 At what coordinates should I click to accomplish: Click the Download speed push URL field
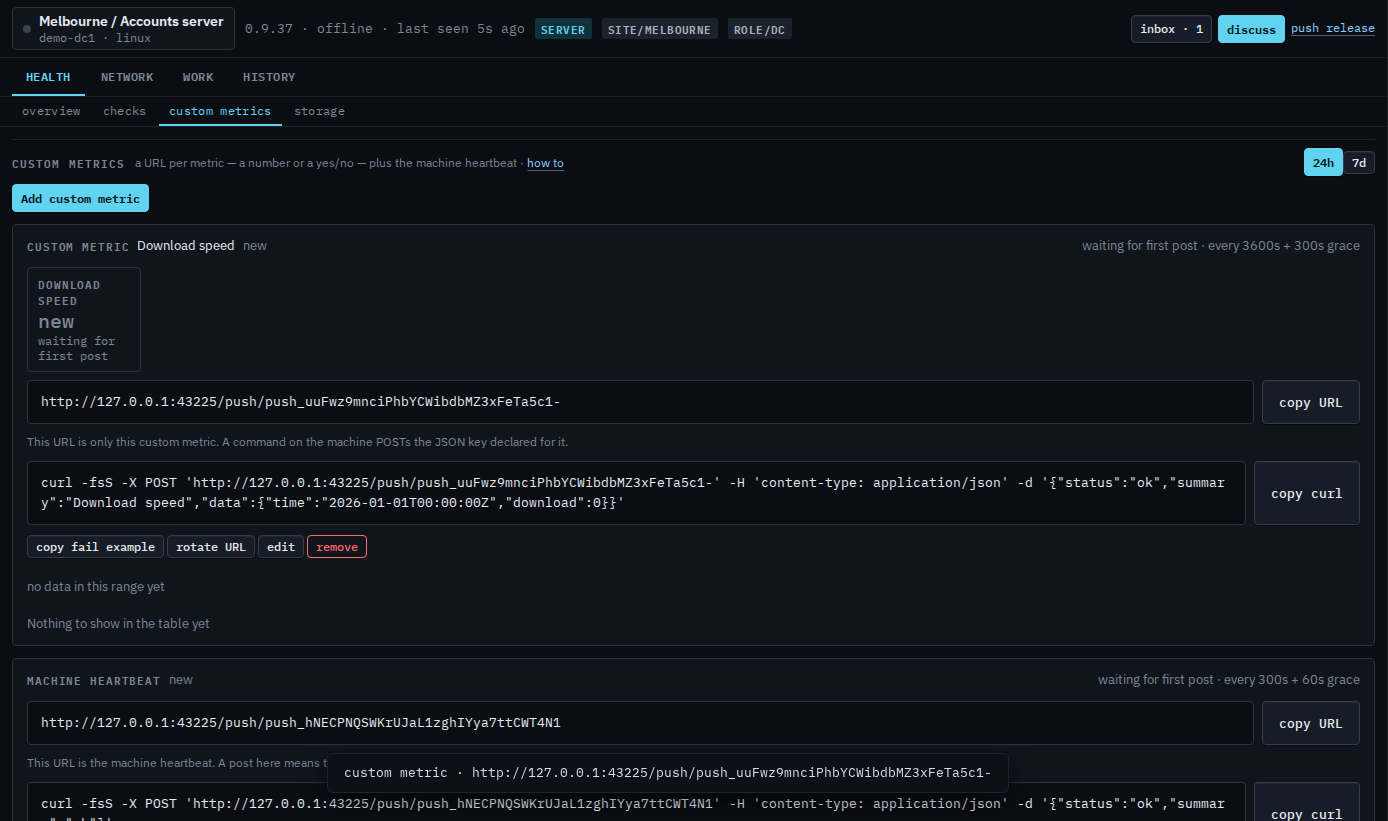pos(640,402)
